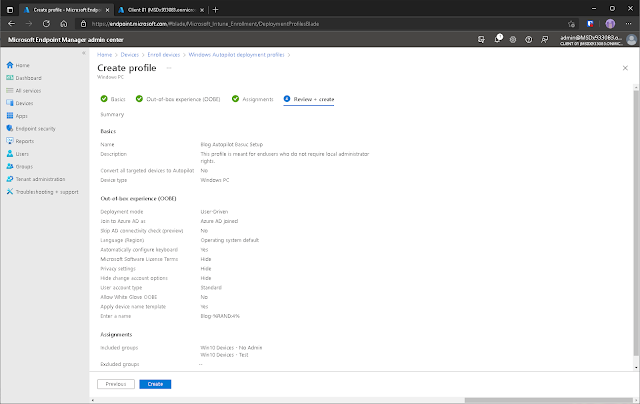Open Reports in the left sidebar

20,141
